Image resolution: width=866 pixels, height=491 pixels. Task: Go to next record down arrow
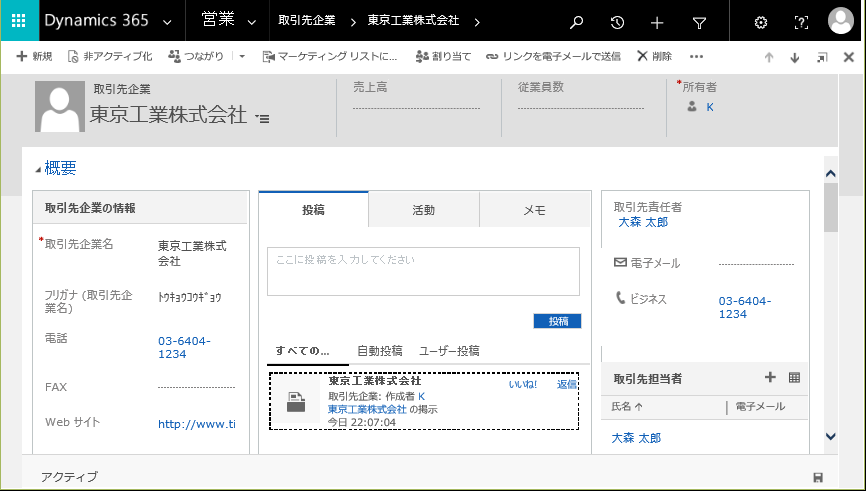pos(795,57)
